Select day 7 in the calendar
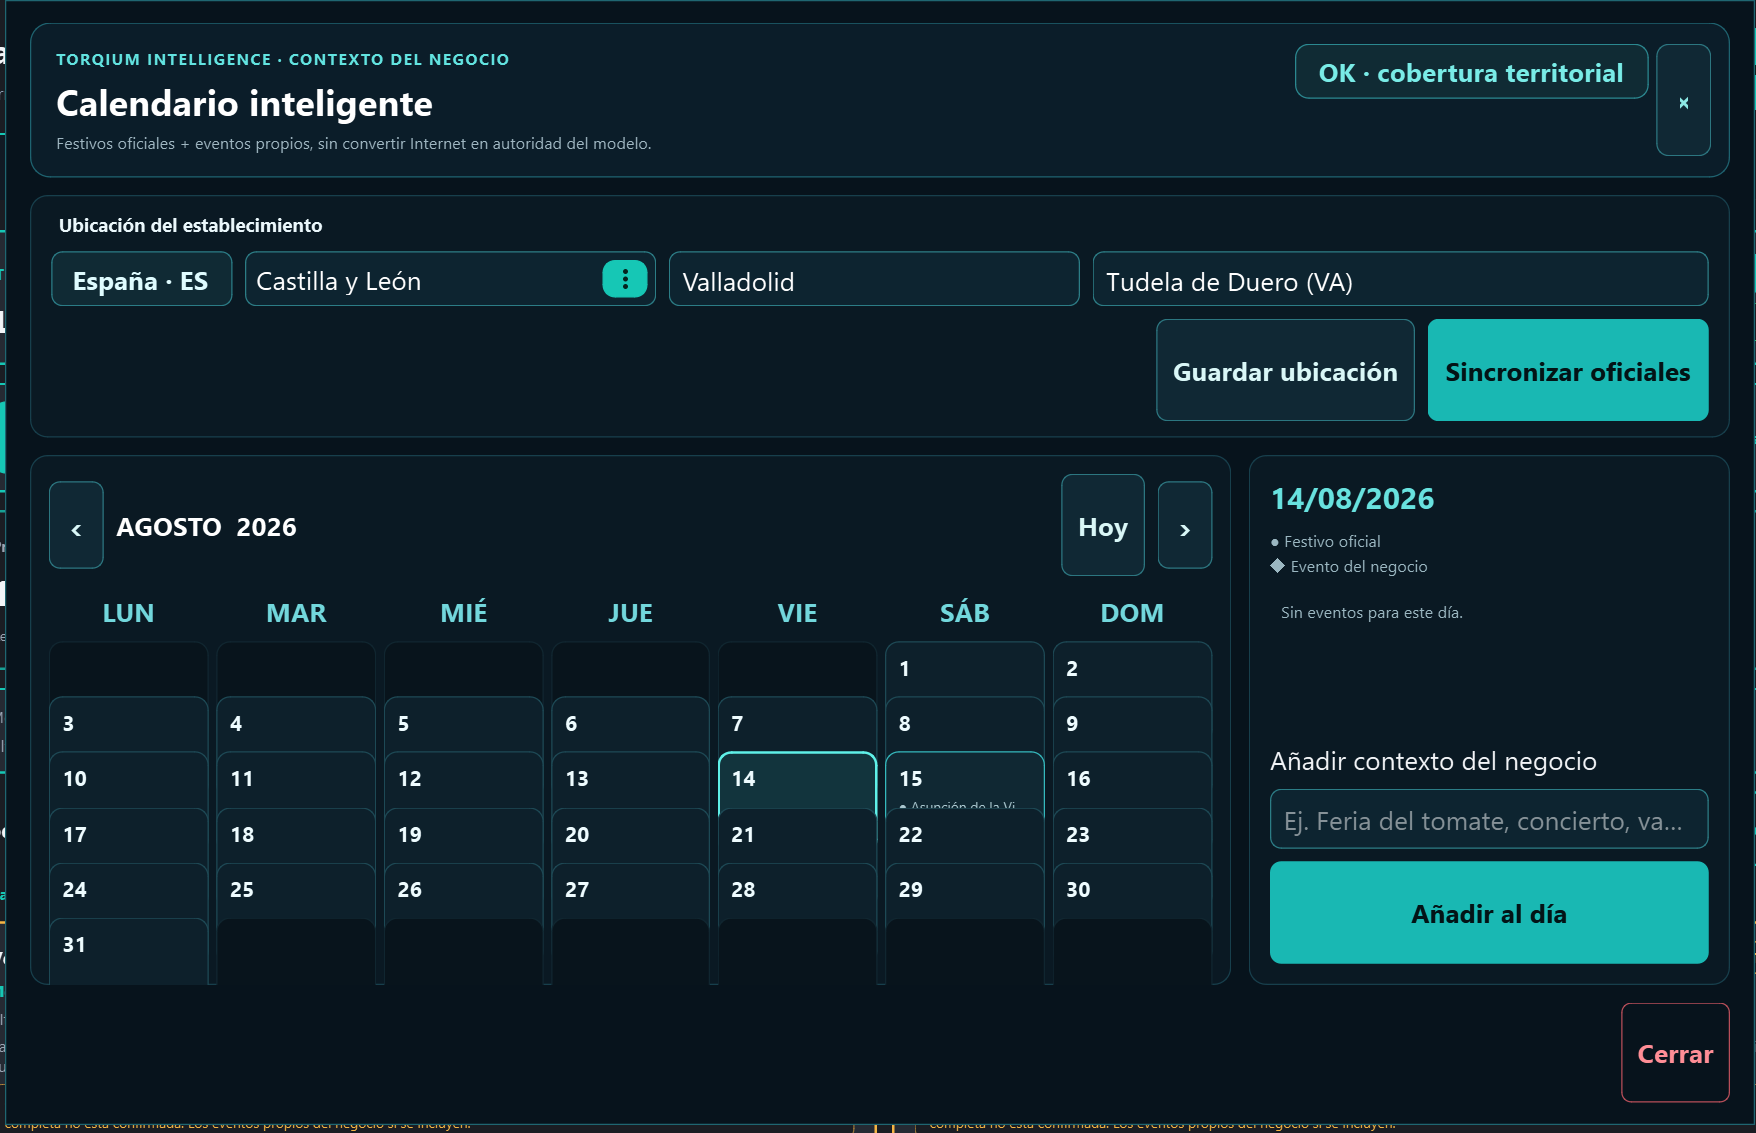The height and width of the screenshot is (1133, 1756). (x=798, y=725)
